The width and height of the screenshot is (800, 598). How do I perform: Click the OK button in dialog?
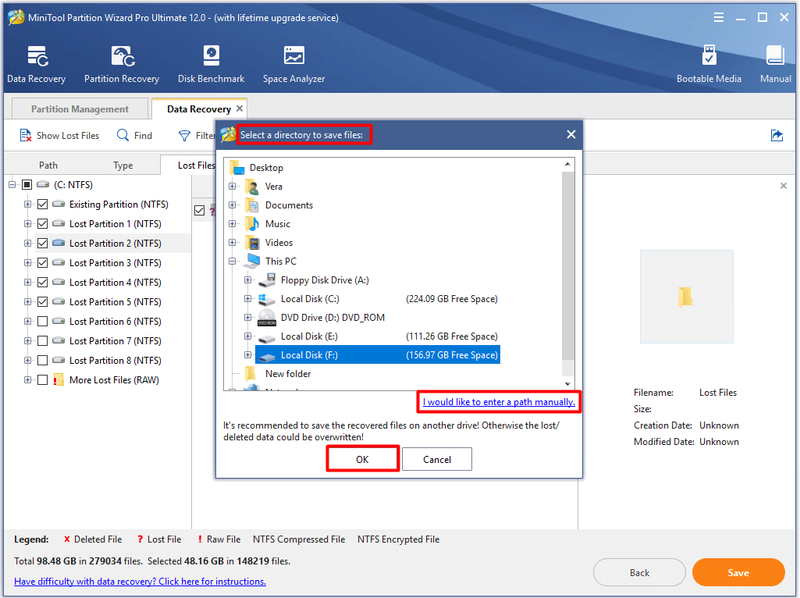coord(362,459)
